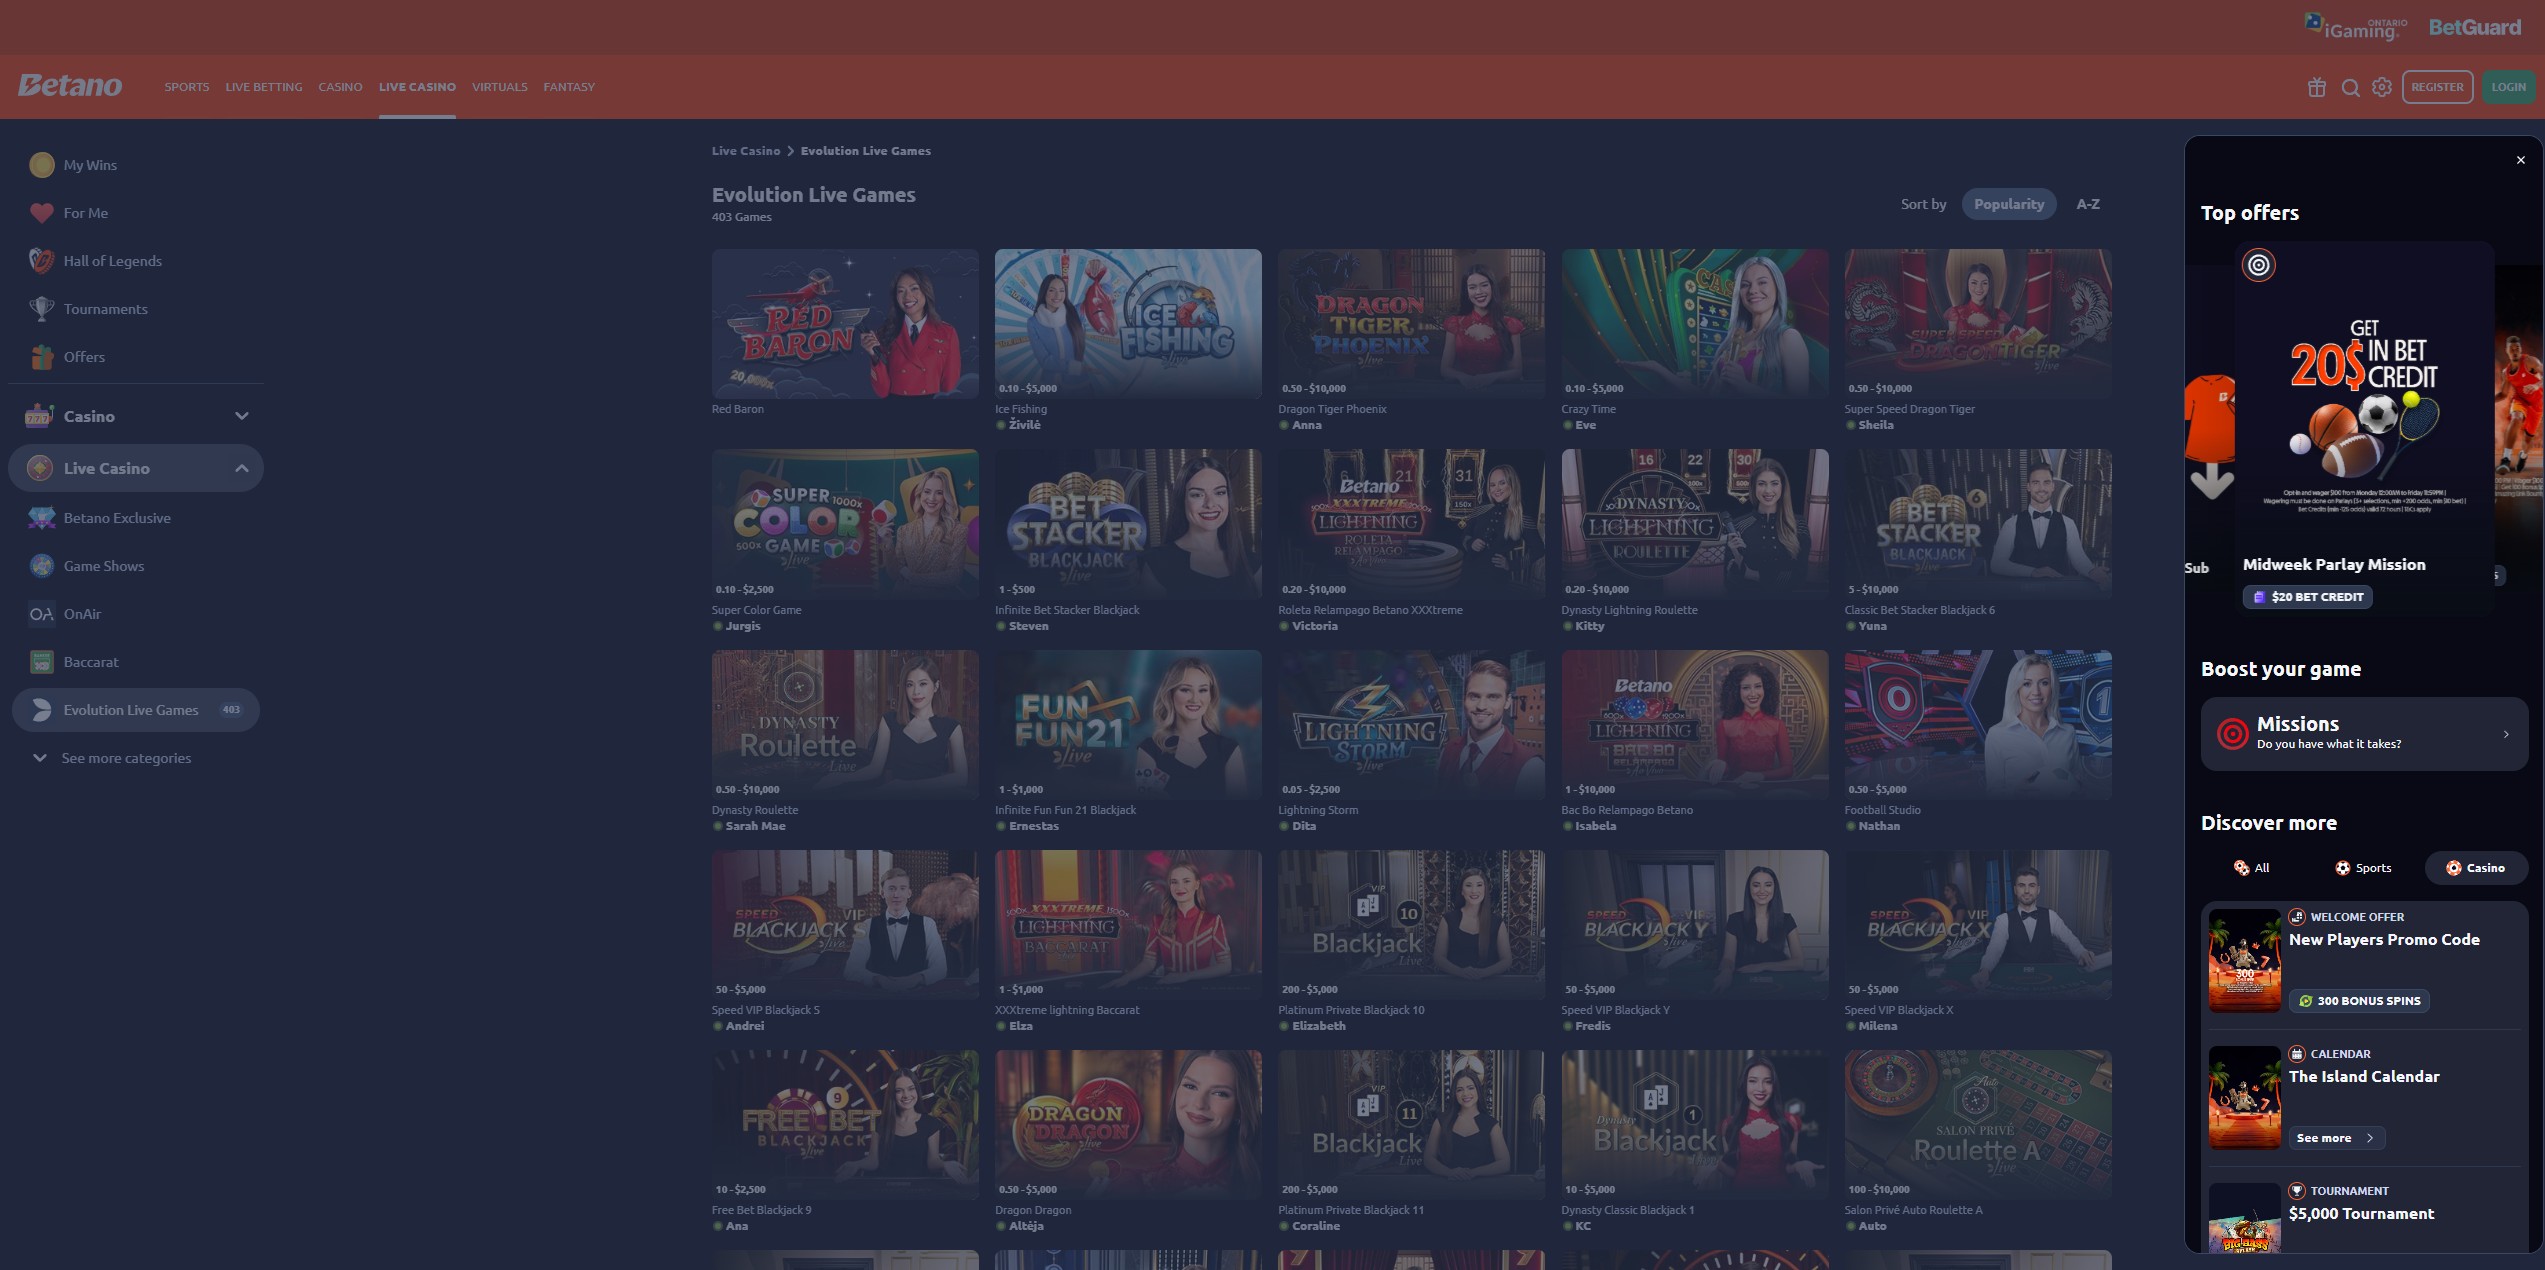Image resolution: width=2545 pixels, height=1270 pixels.
Task: Open the Free Bet Blackjack 9 thumbnail
Action: [845, 1125]
